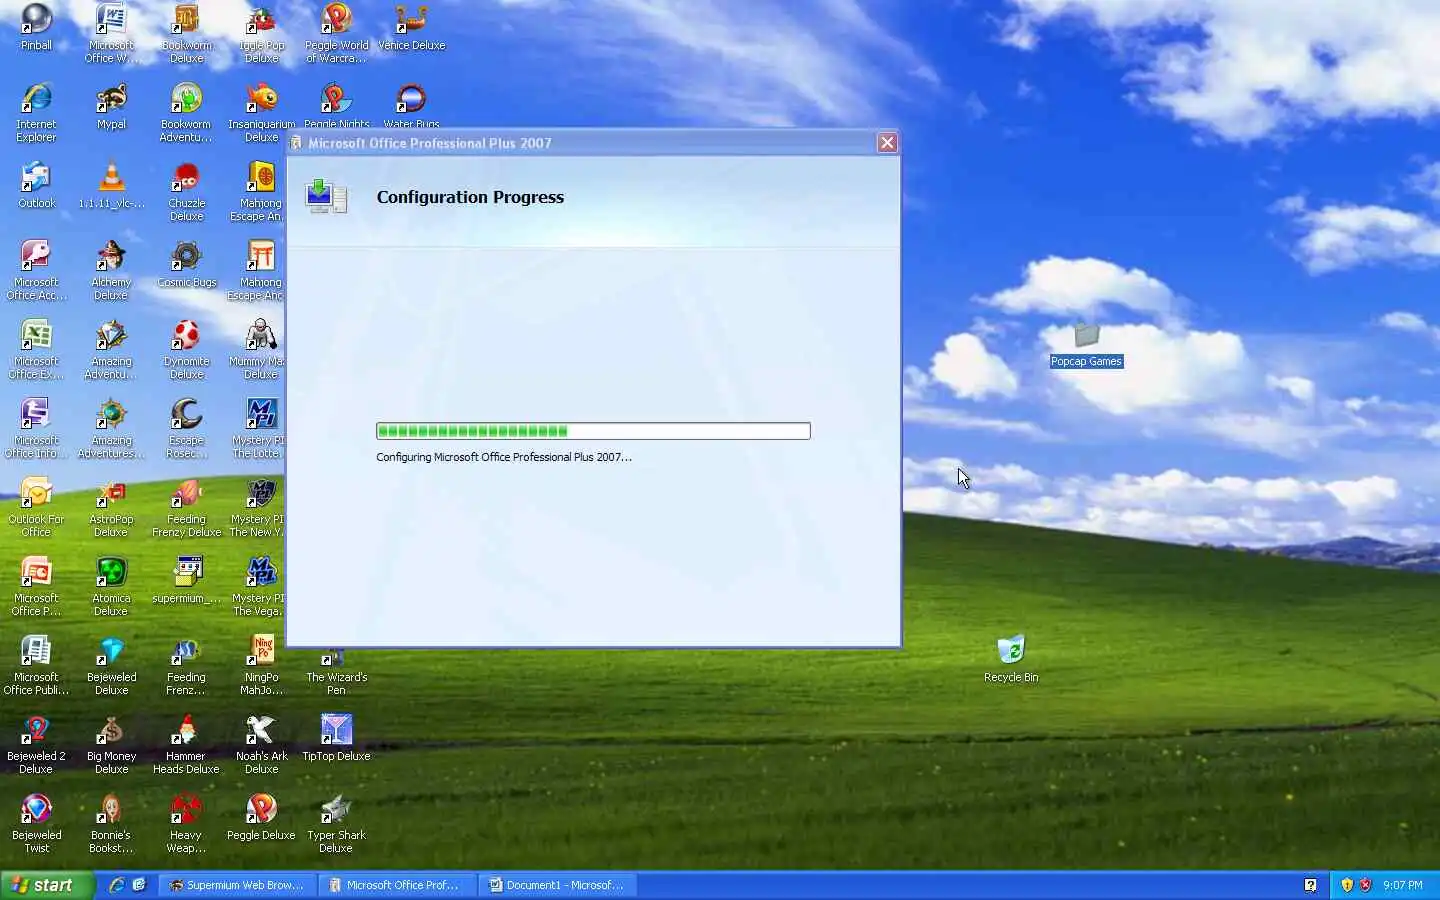This screenshot has width=1440, height=900.
Task: Click the Windows start button
Action: click(47, 885)
